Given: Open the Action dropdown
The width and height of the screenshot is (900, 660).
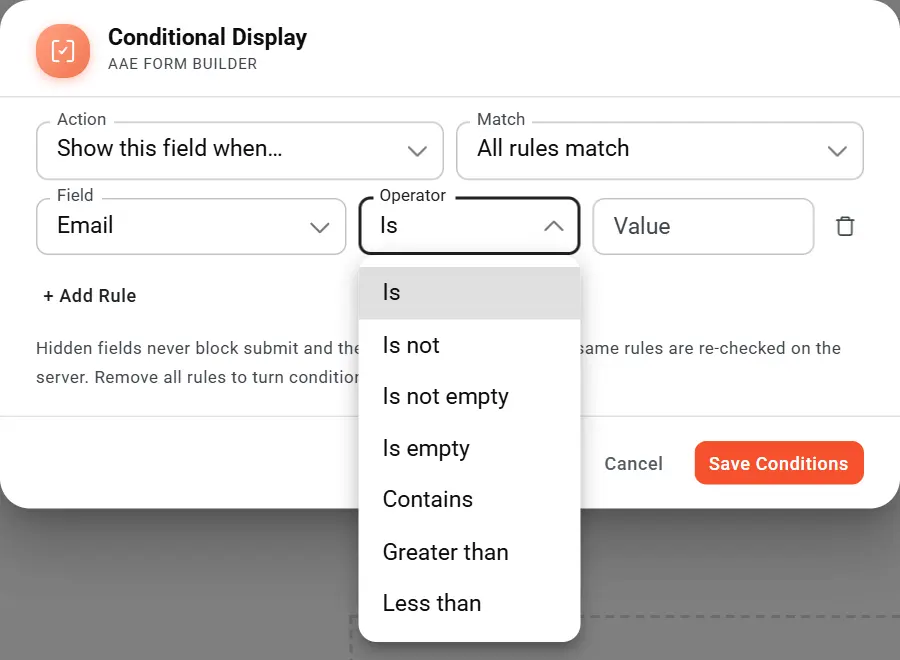Looking at the screenshot, I should [x=240, y=150].
